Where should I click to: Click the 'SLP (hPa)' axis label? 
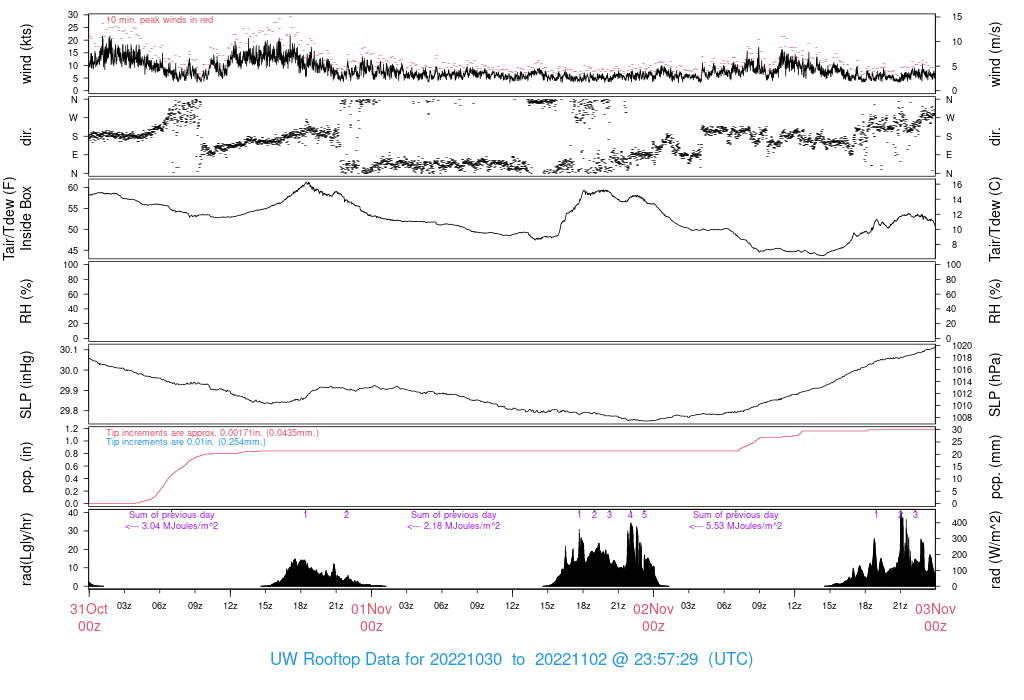995,385
